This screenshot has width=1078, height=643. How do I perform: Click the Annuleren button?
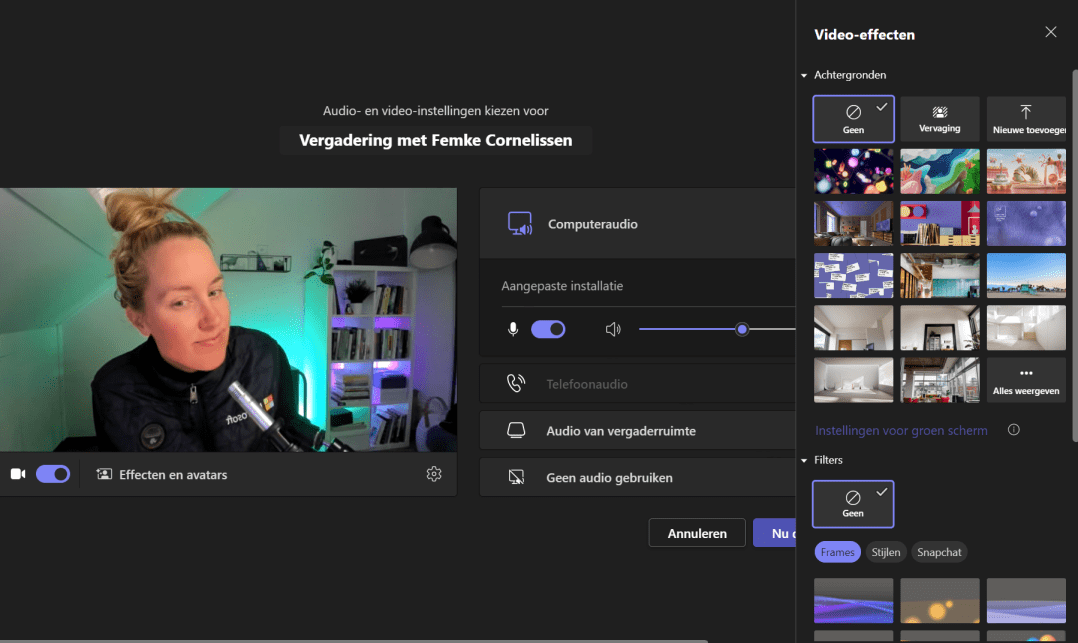tap(697, 533)
